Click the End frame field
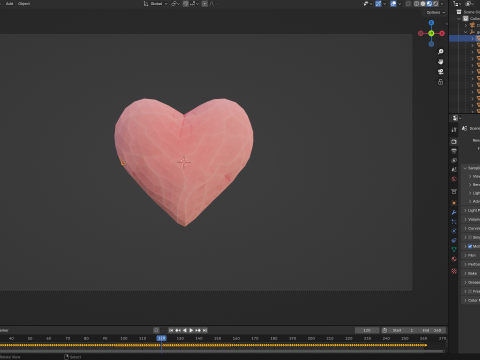Screen dimensions: 480x360 tap(432, 330)
